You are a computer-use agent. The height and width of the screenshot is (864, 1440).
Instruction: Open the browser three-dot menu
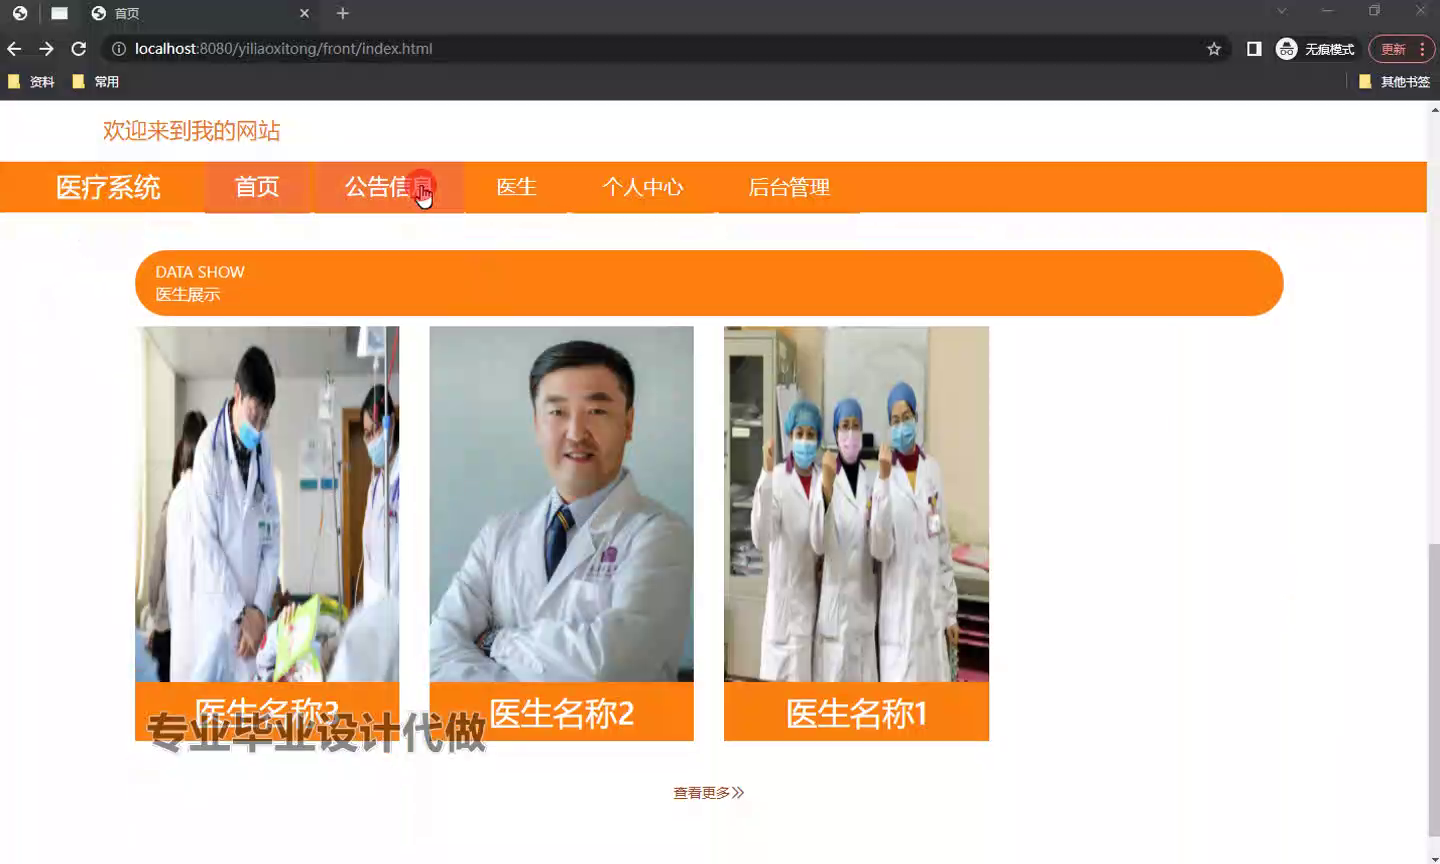tap(1422, 49)
